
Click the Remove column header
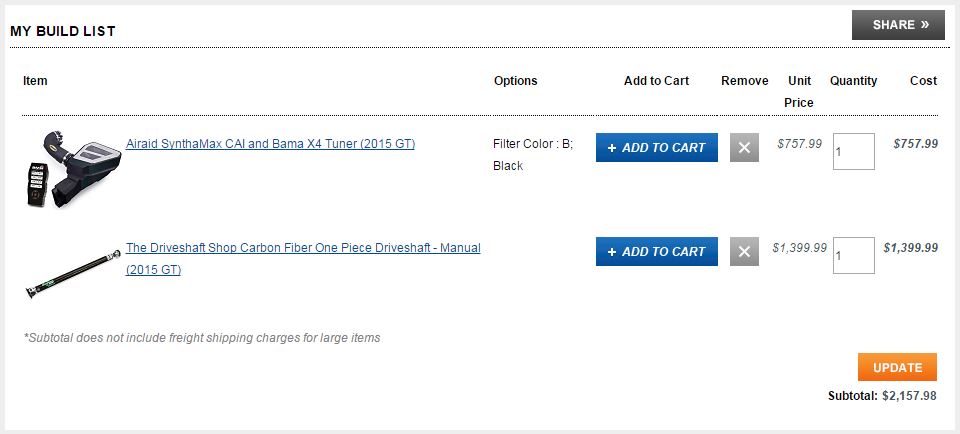click(x=744, y=81)
